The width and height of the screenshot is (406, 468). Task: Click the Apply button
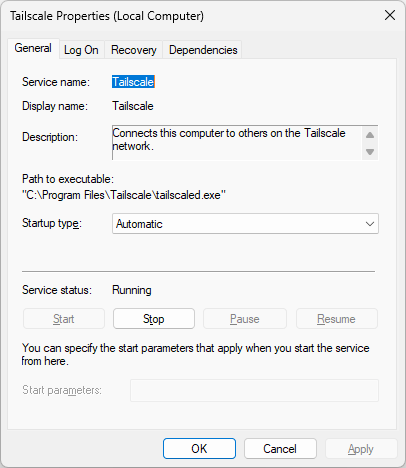(361, 449)
